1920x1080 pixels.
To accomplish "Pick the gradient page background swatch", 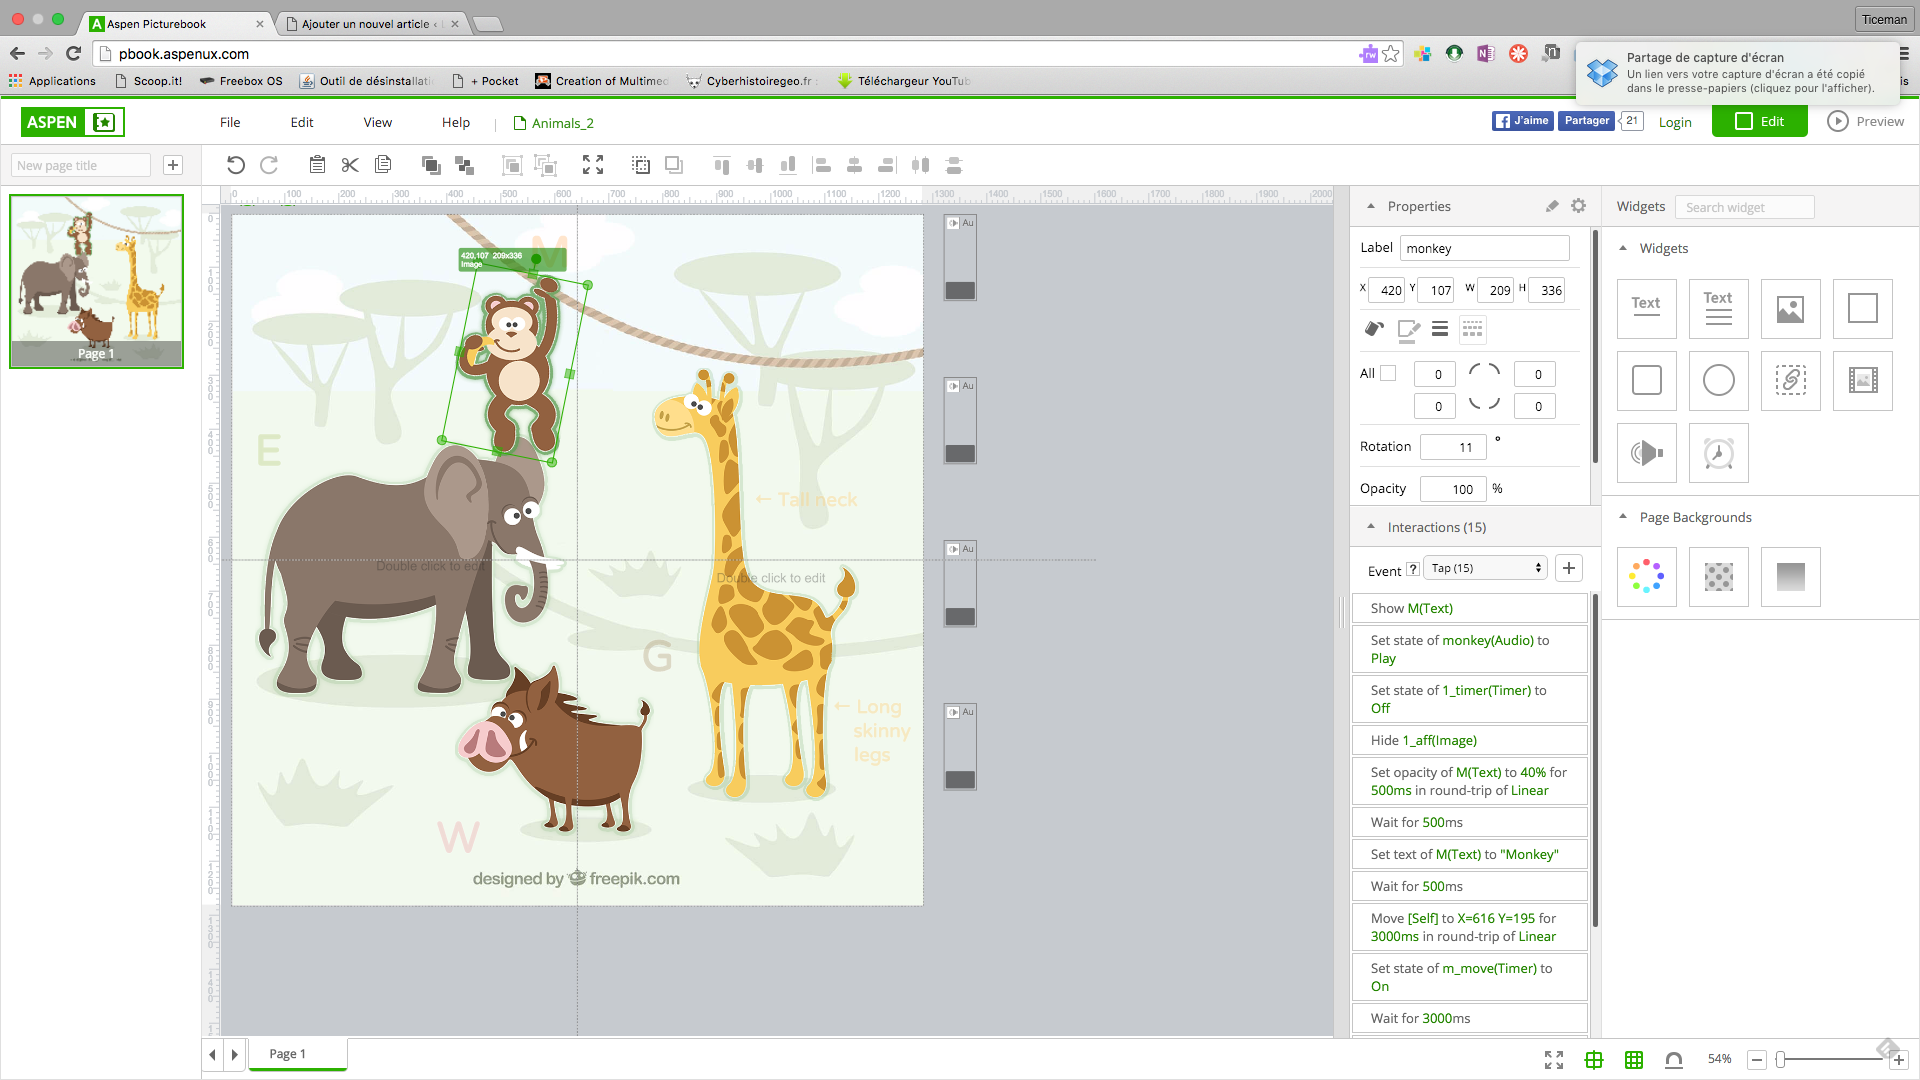I will tap(1790, 576).
